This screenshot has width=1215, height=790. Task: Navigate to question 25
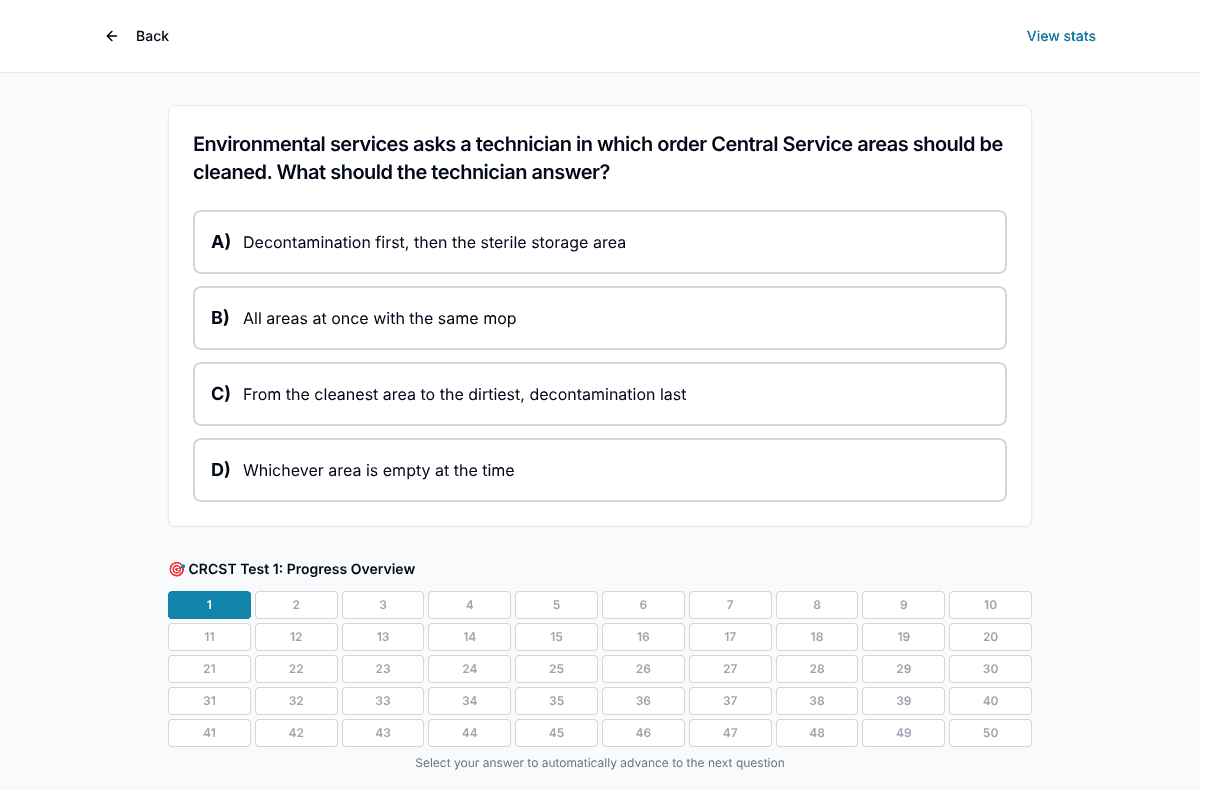pos(556,669)
